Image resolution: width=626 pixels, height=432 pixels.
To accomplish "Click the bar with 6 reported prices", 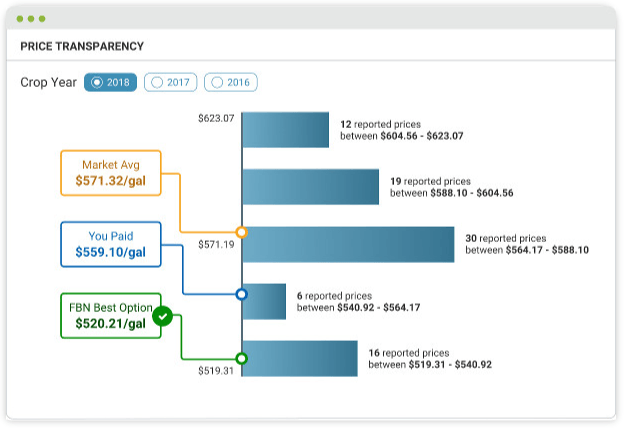I will (264, 301).
